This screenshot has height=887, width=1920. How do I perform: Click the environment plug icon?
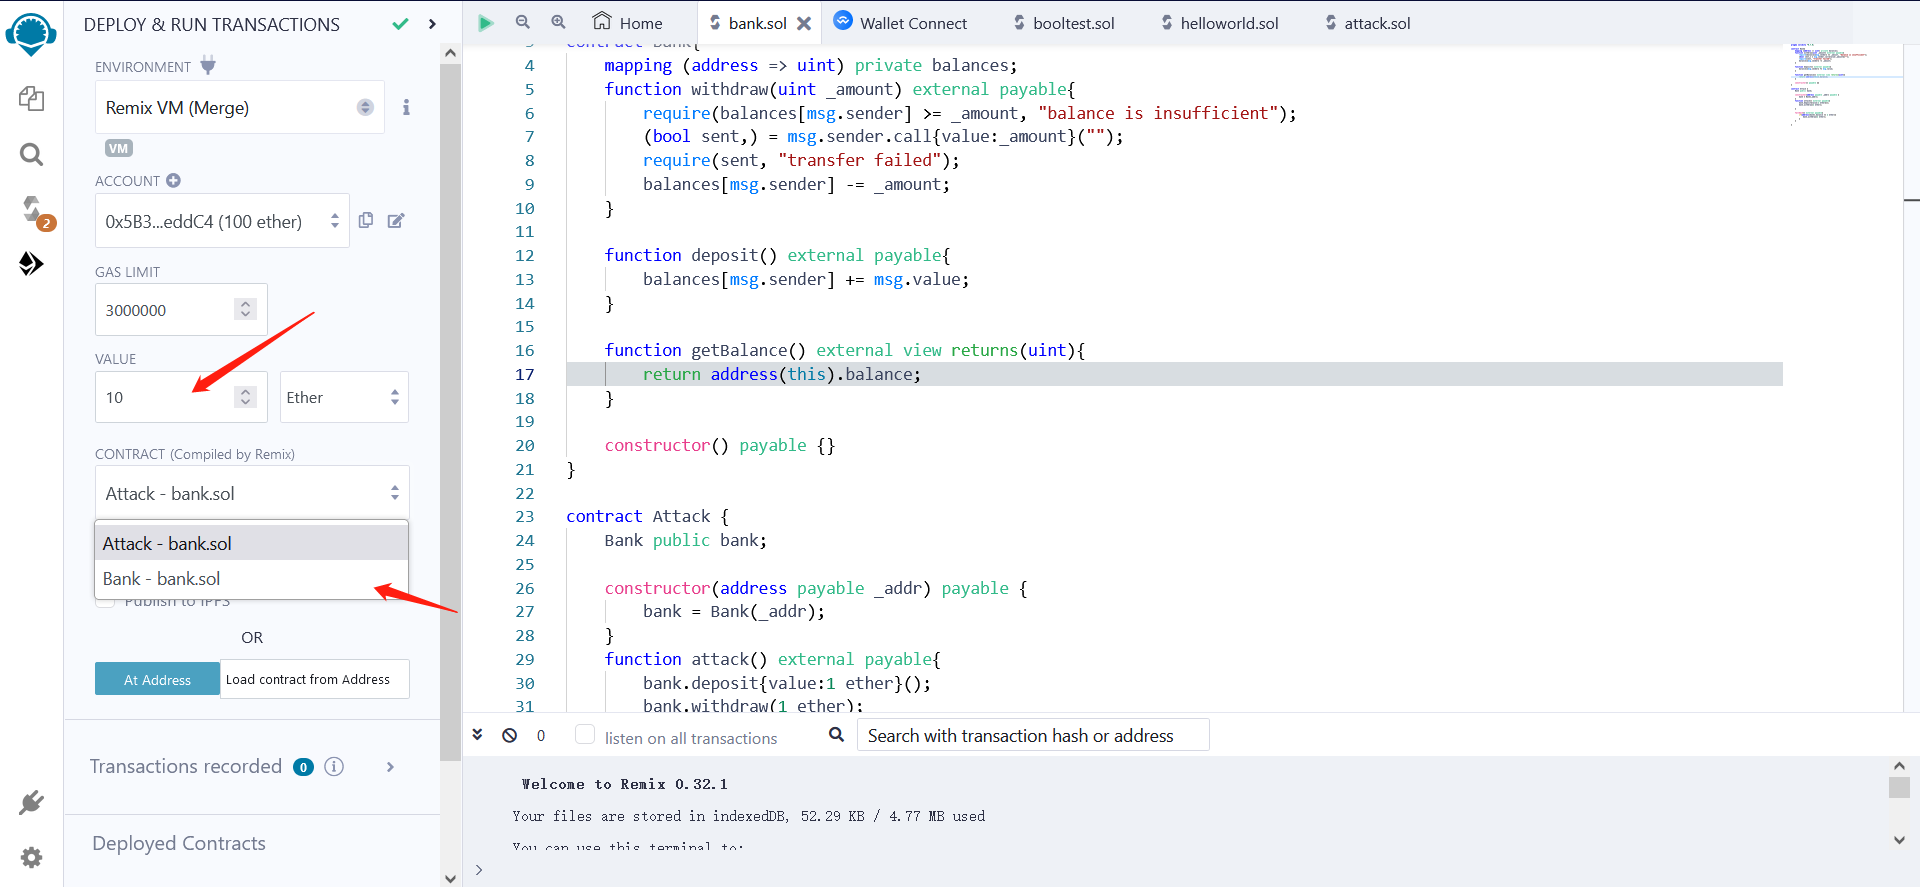[208, 66]
